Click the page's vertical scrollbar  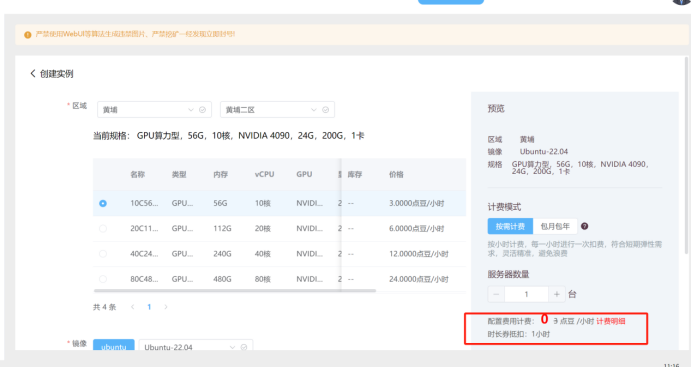[686, 154]
